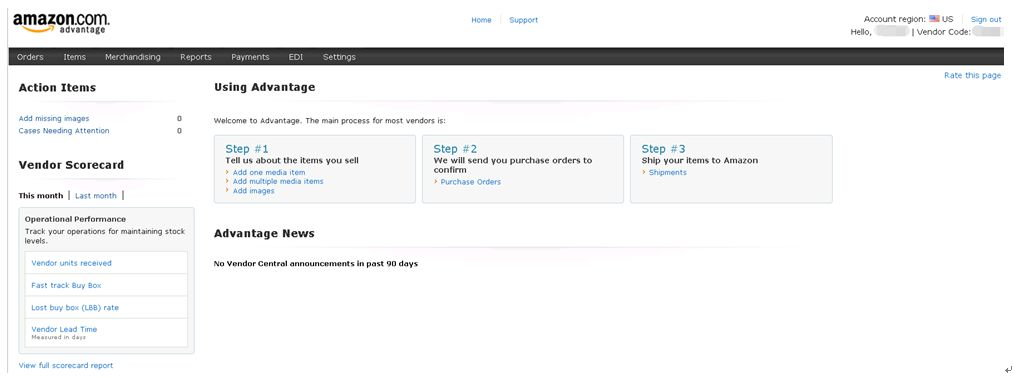Click the US flag account region icon
The height and width of the screenshot is (378, 1013).
934,19
